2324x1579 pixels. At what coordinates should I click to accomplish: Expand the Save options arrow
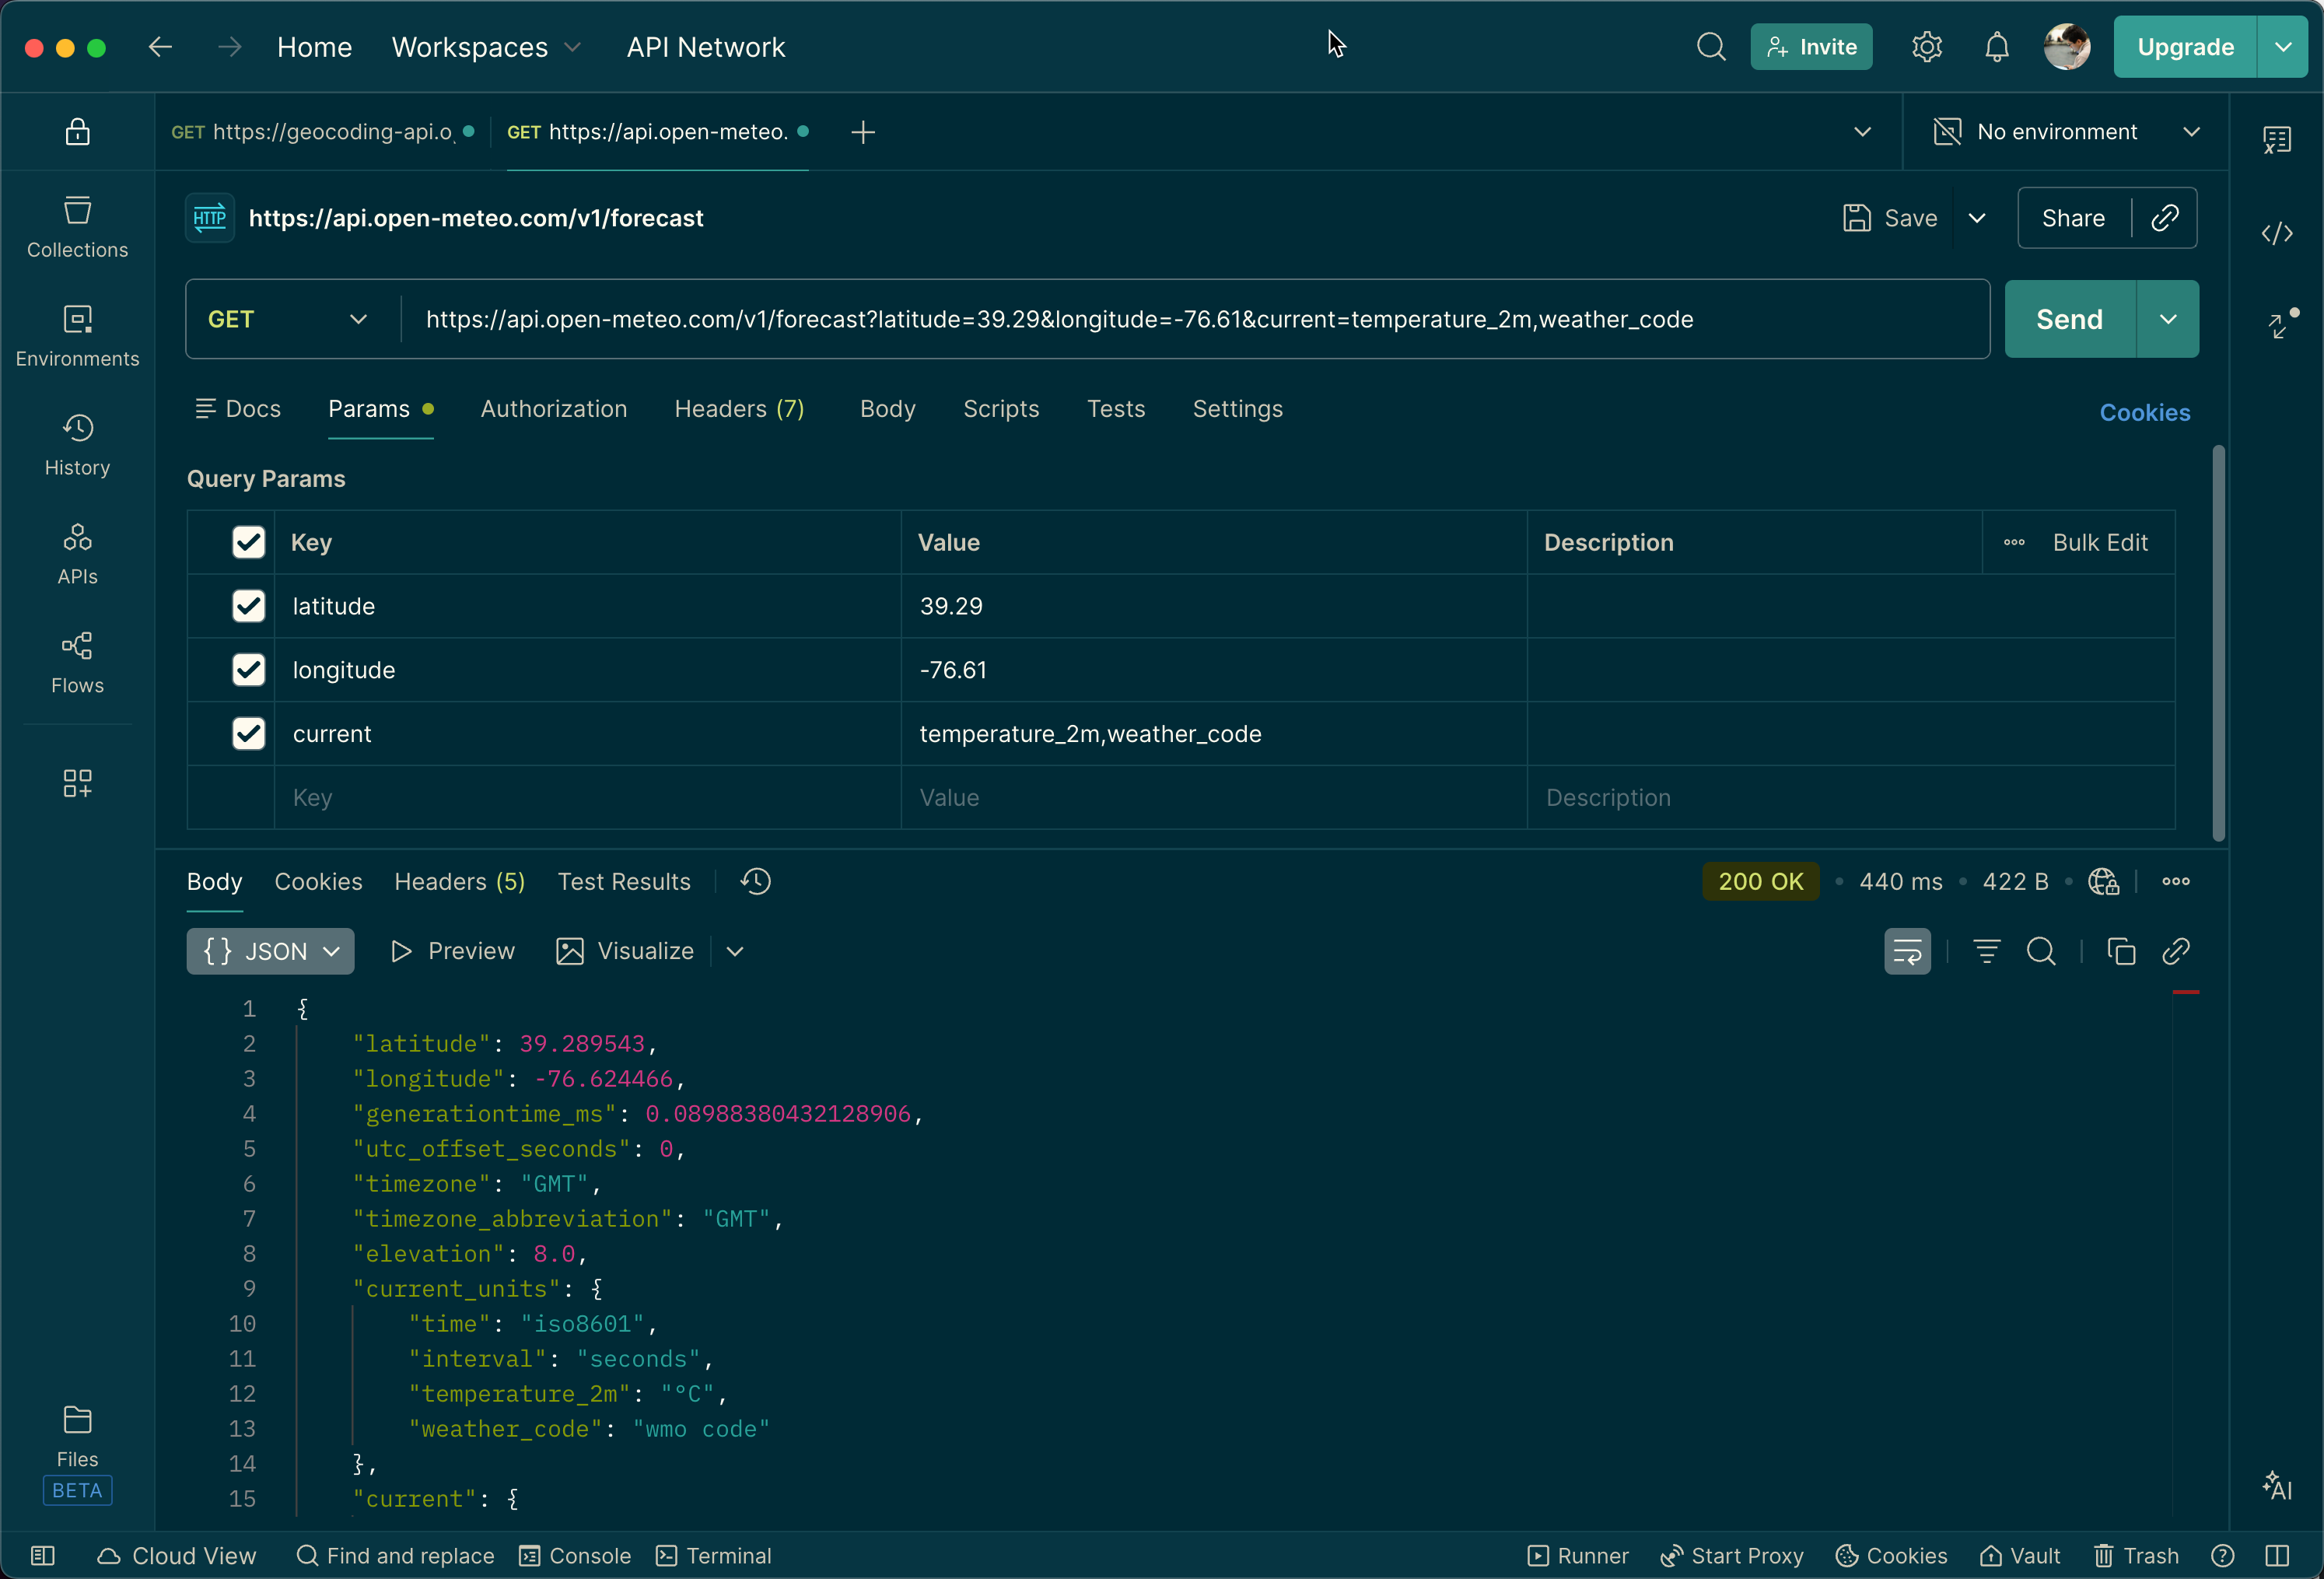click(x=1977, y=218)
